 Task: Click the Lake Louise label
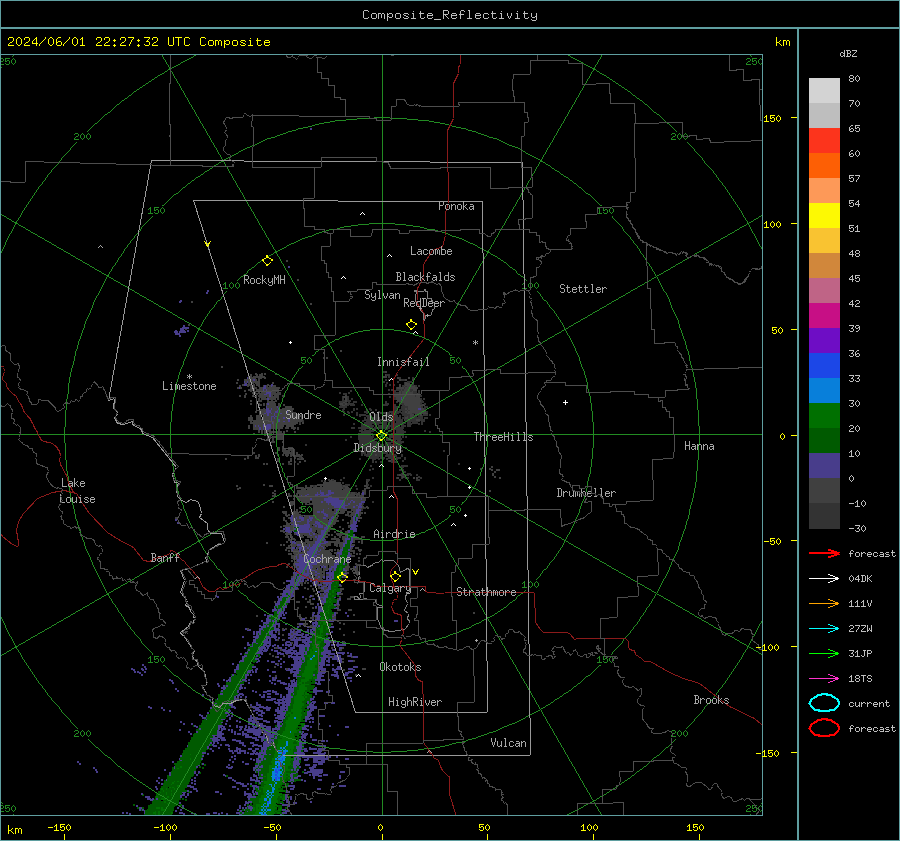click(77, 491)
